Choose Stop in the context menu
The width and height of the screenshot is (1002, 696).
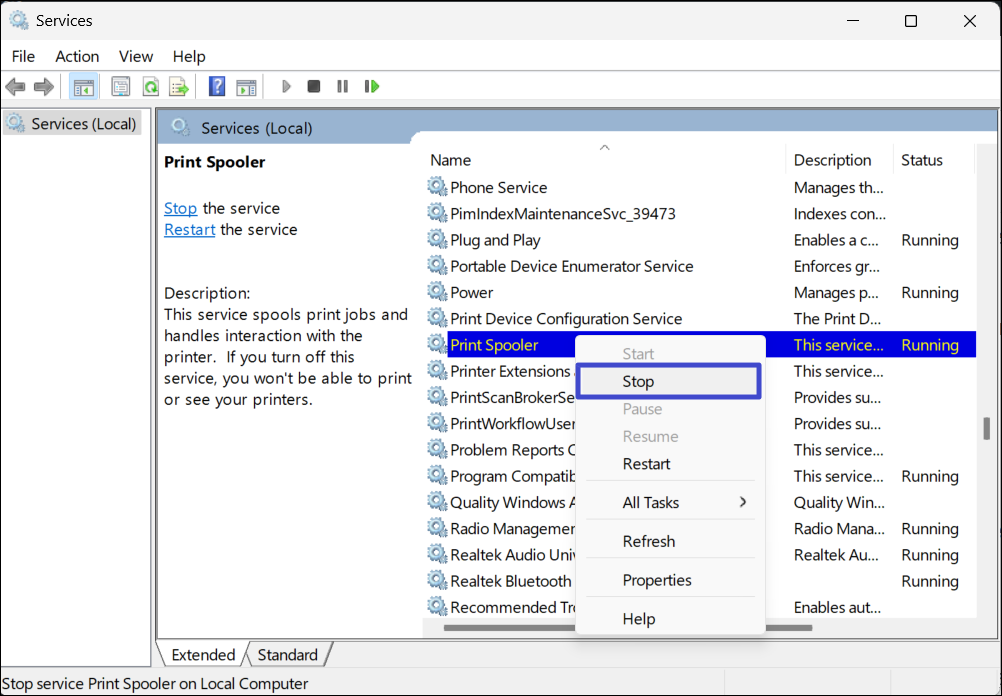tap(638, 382)
